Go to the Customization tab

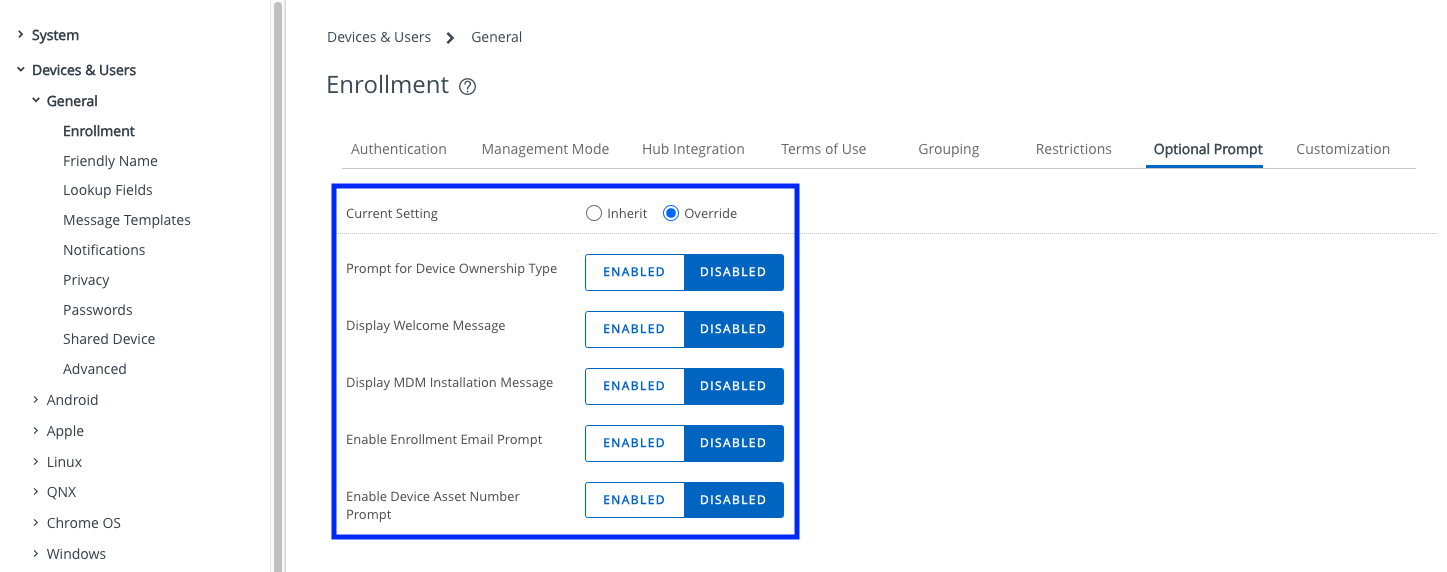(1342, 149)
